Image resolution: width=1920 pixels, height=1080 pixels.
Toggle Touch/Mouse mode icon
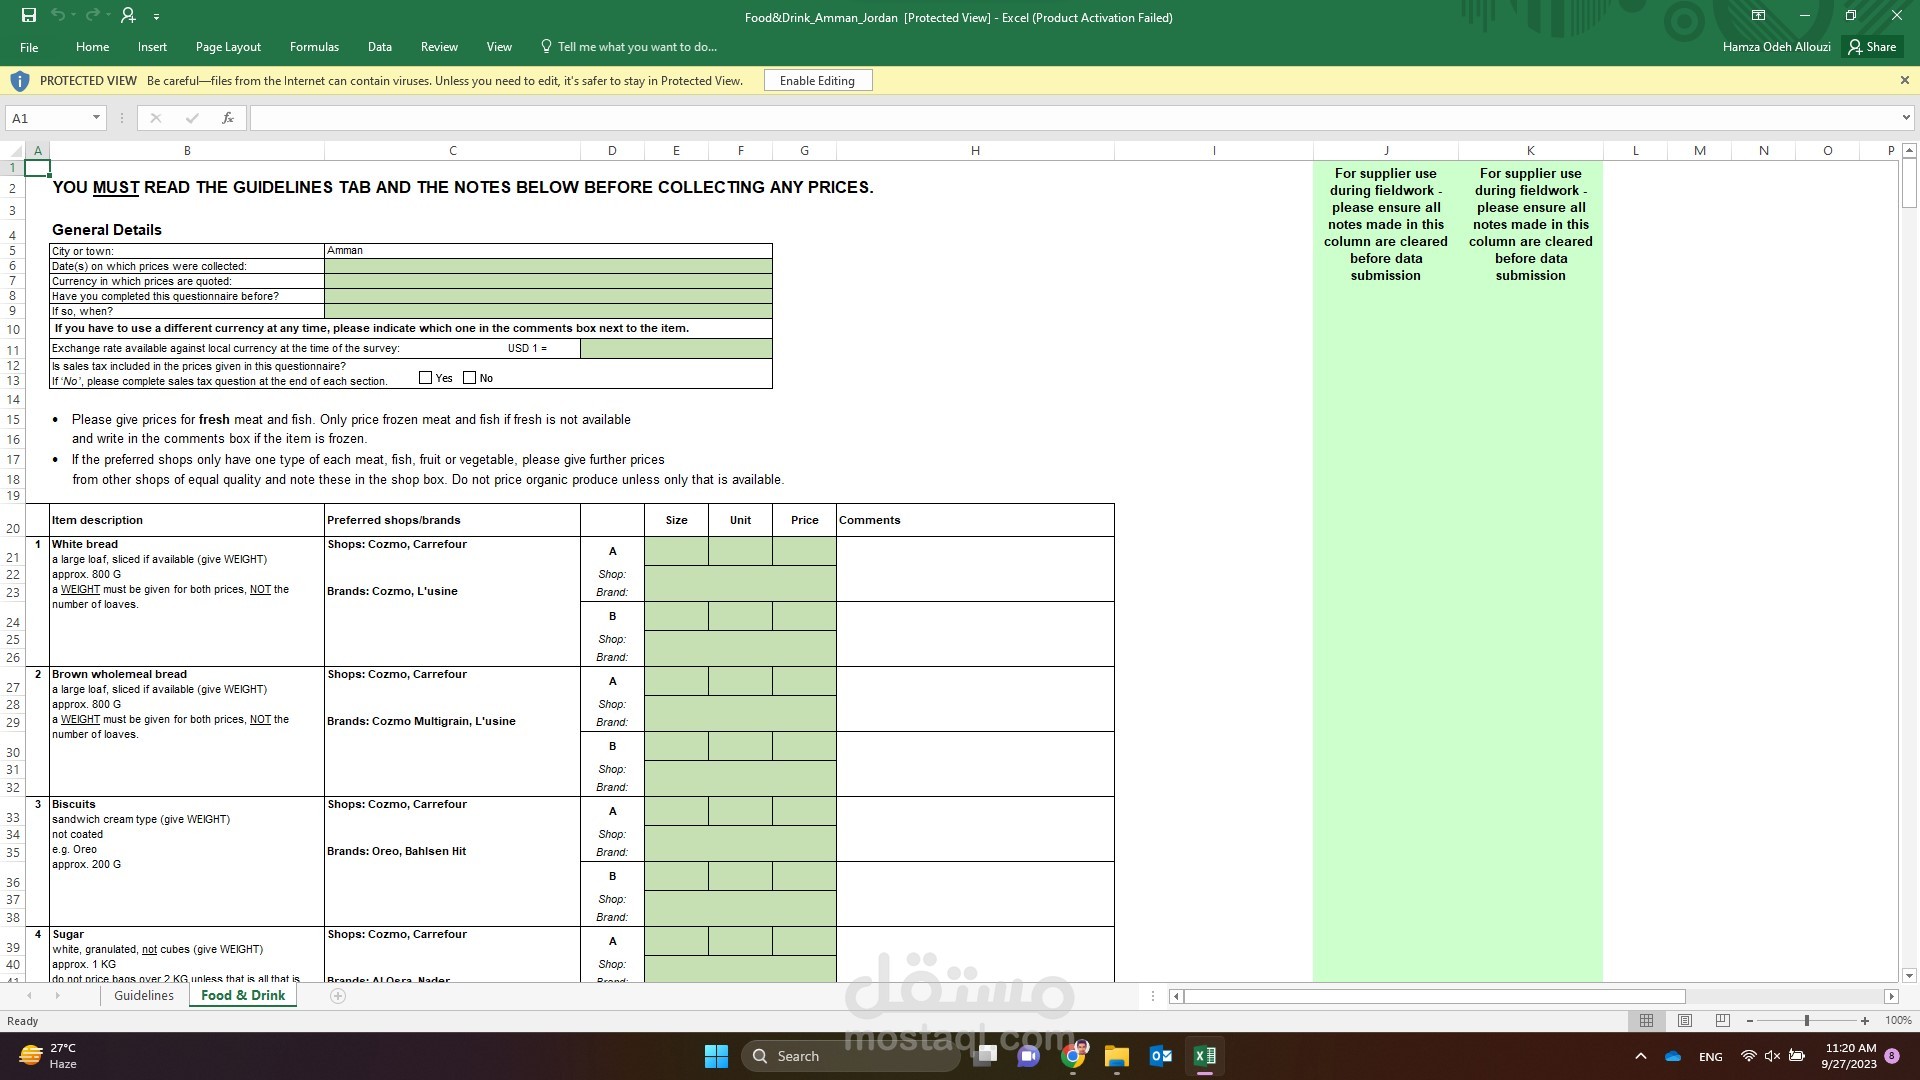(128, 15)
